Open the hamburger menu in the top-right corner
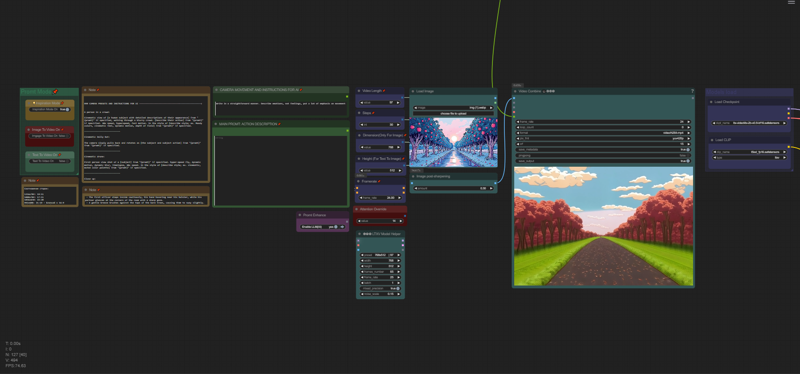The width and height of the screenshot is (800, 374). pos(791,3)
